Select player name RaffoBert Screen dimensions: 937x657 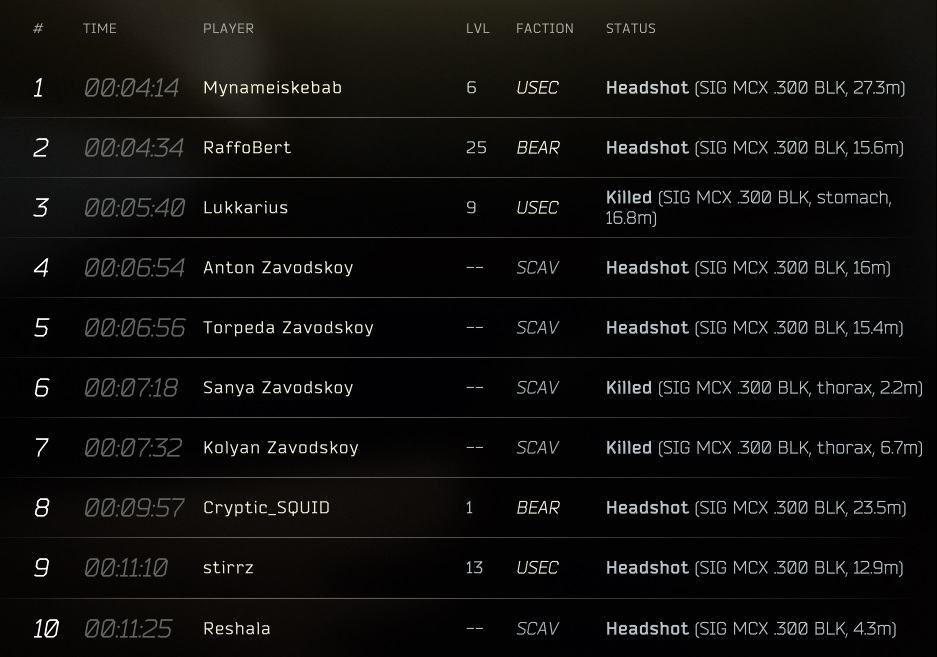(247, 148)
